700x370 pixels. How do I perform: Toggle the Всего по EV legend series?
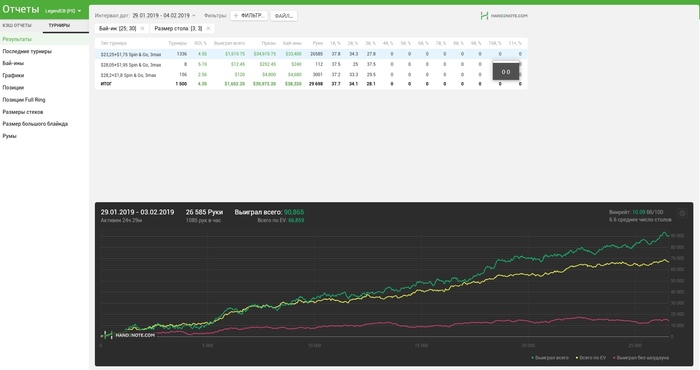591,358
